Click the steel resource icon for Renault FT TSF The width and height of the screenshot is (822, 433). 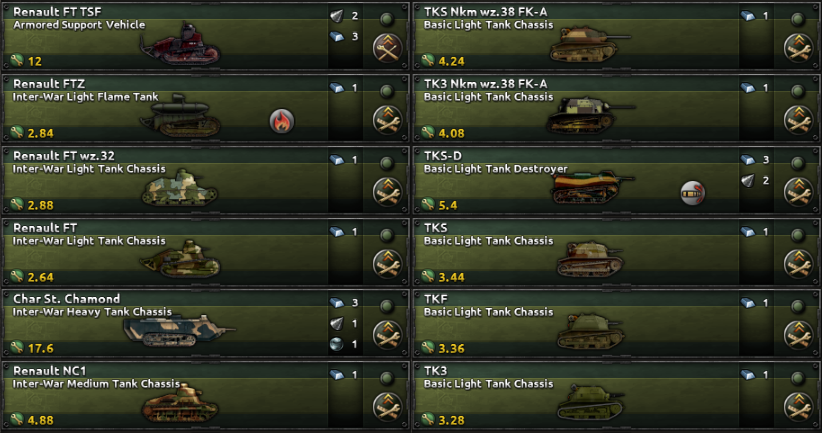pos(337,37)
